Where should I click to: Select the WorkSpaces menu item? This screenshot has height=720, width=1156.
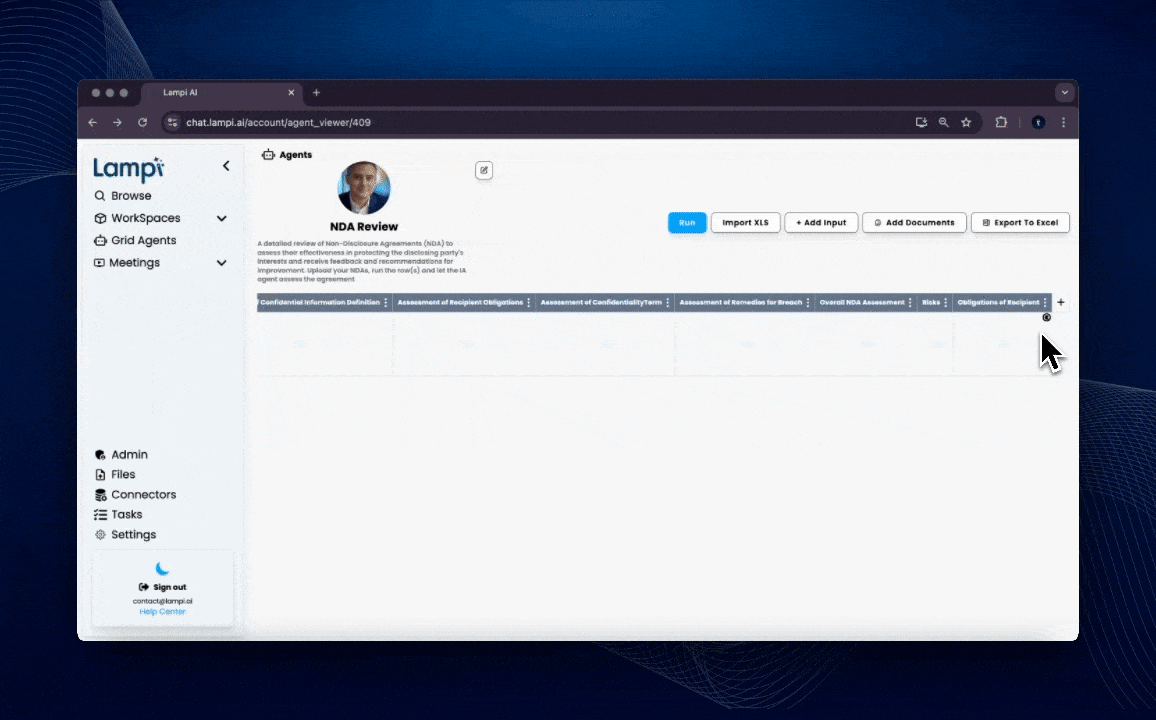[x=137, y=218]
